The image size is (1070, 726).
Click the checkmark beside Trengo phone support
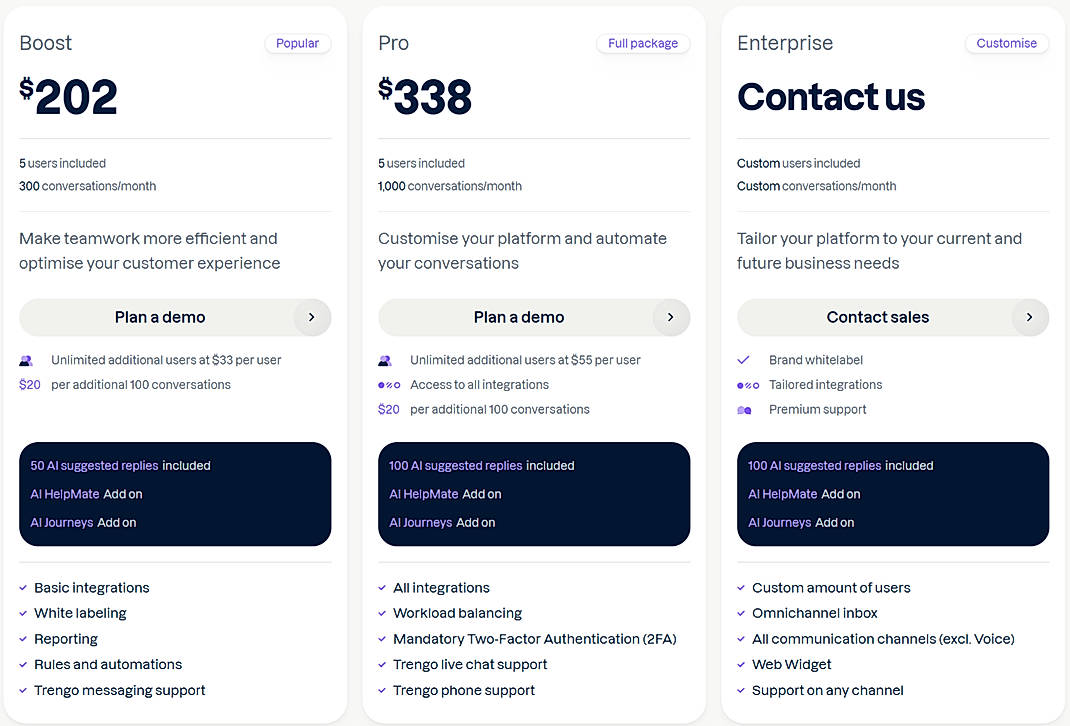(x=382, y=690)
